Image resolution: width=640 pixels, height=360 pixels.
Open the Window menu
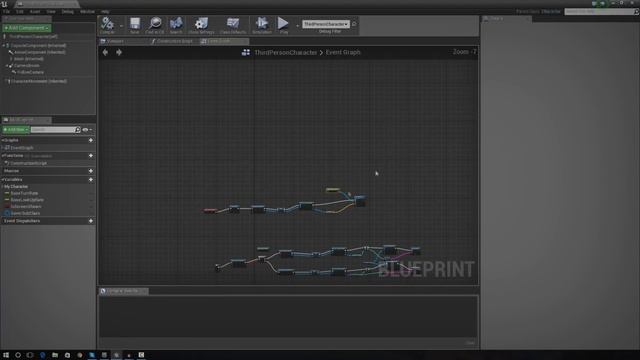click(87, 11)
